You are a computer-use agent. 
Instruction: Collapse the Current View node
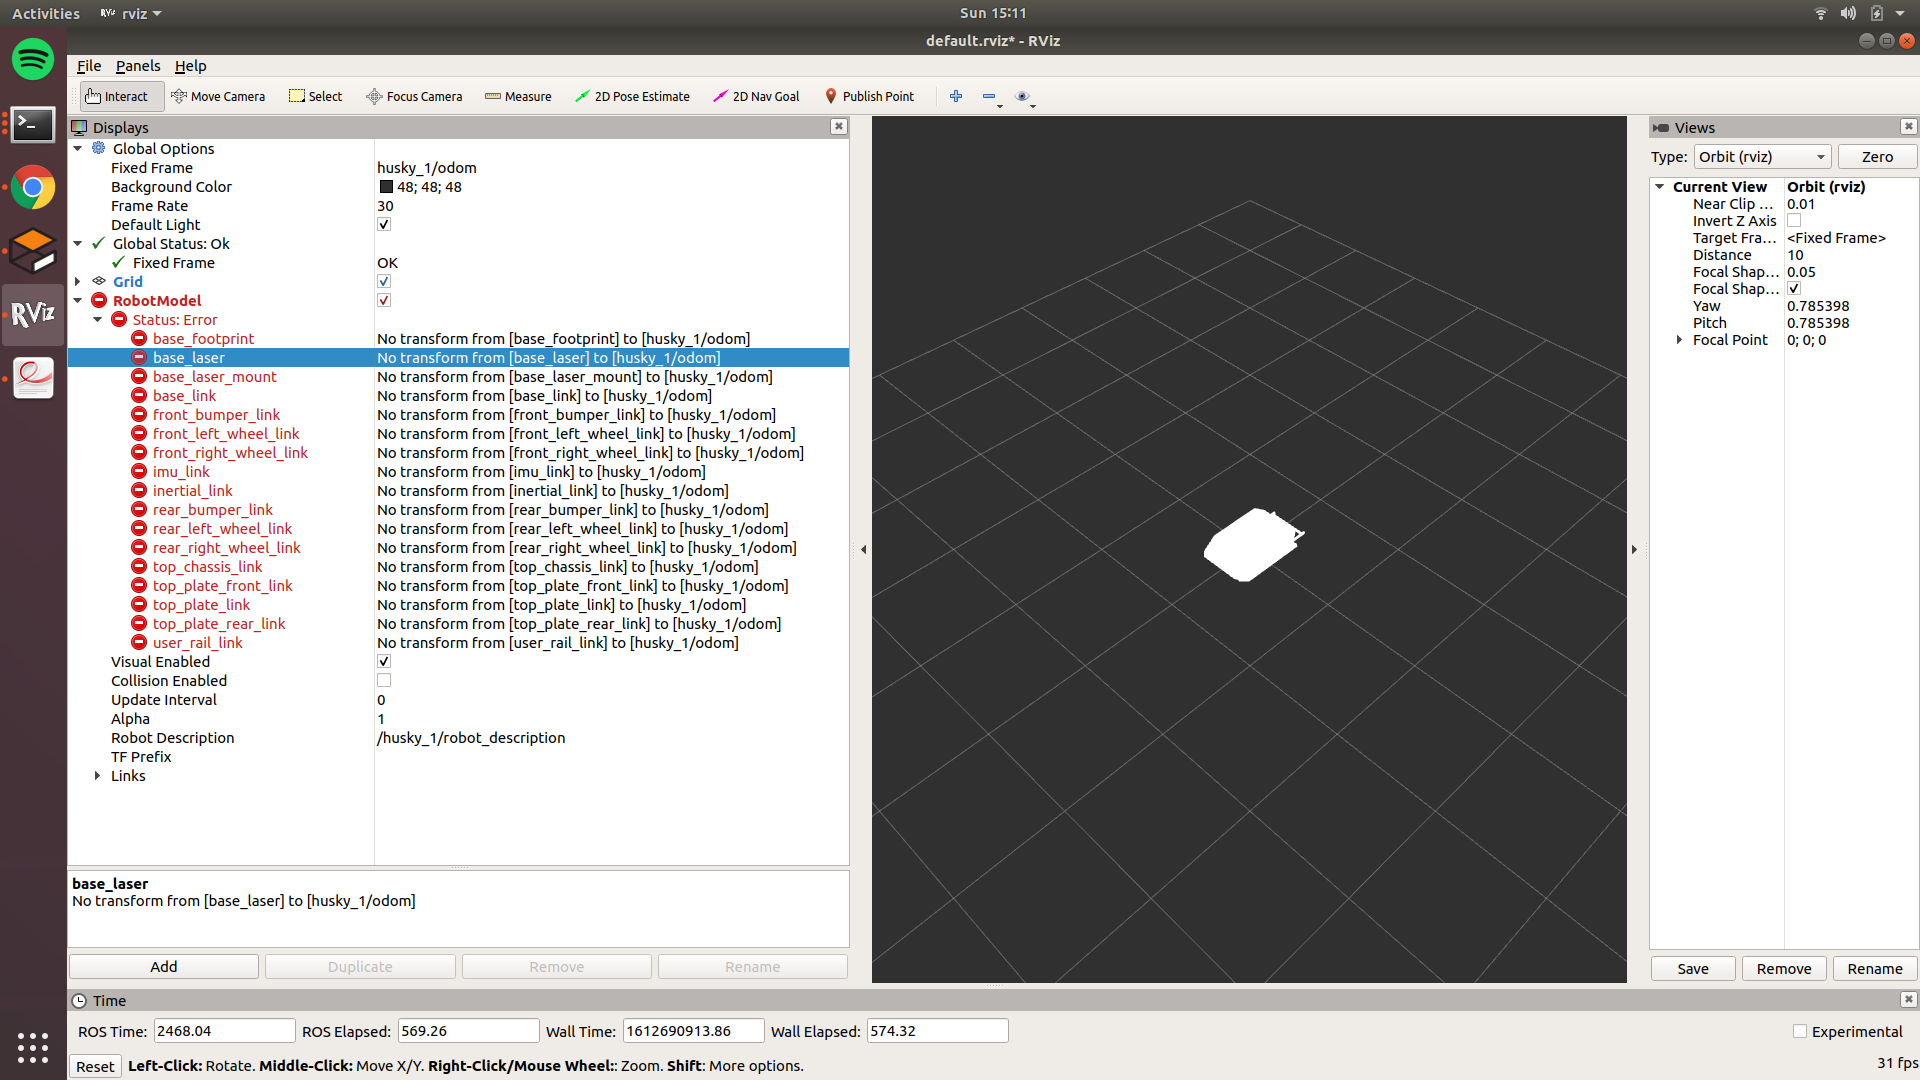[1660, 186]
